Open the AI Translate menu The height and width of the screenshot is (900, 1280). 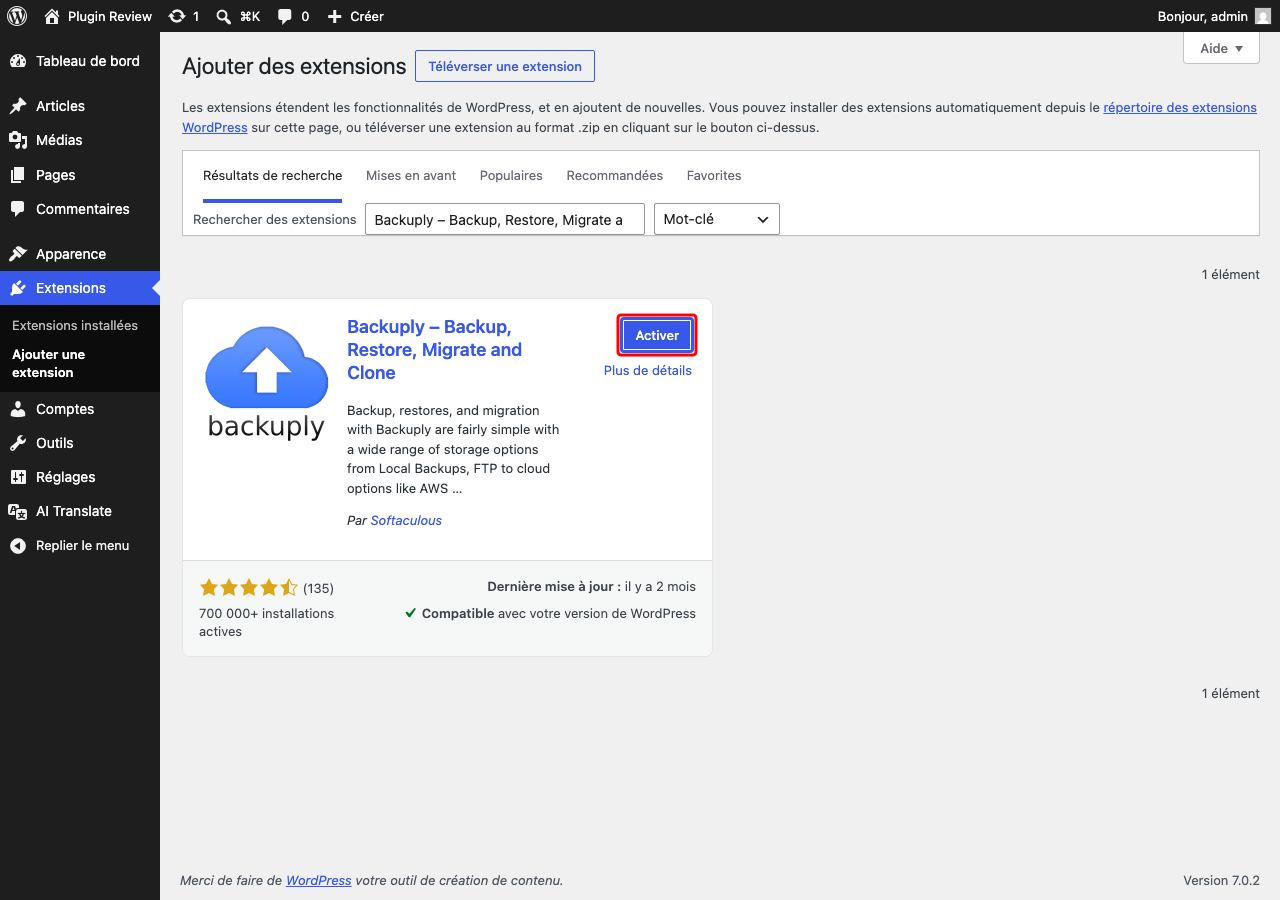tap(80, 511)
